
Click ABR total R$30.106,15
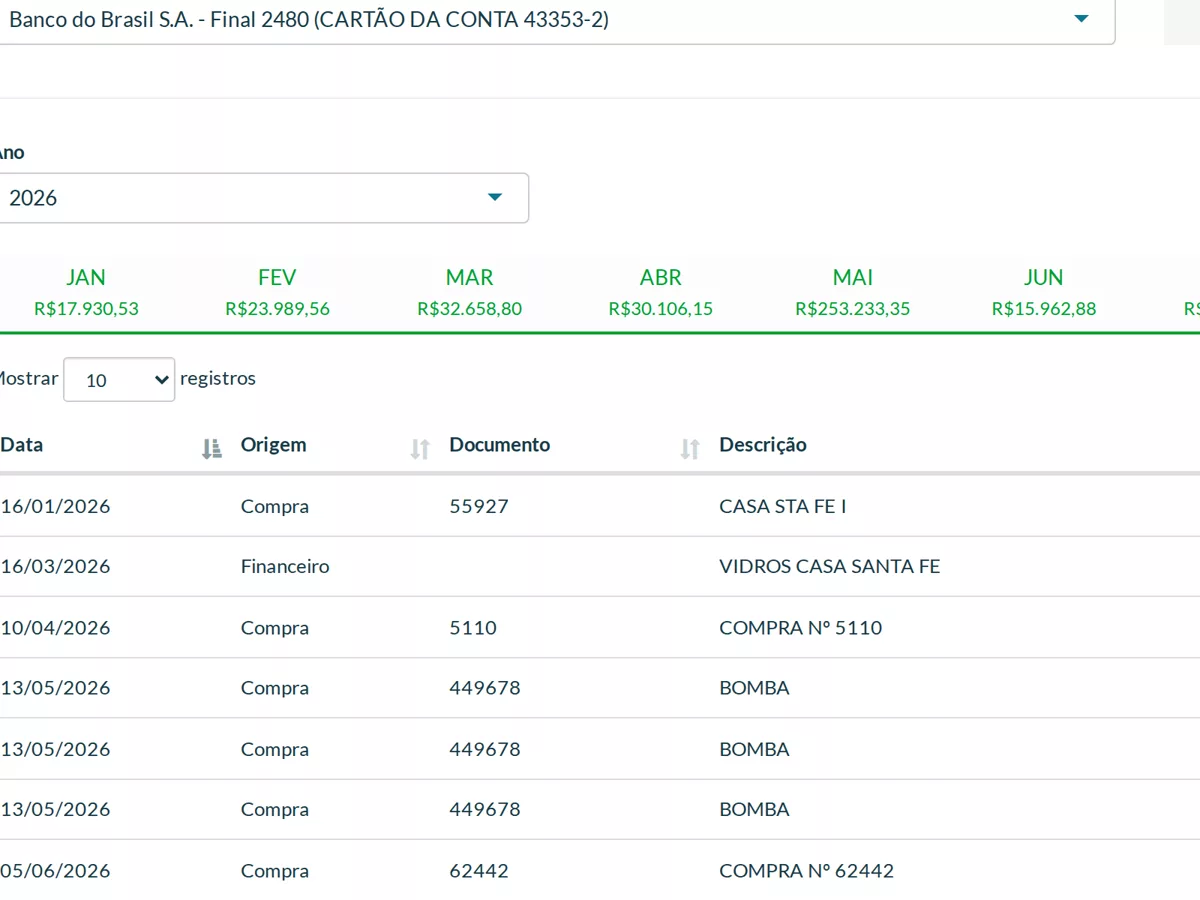(661, 309)
